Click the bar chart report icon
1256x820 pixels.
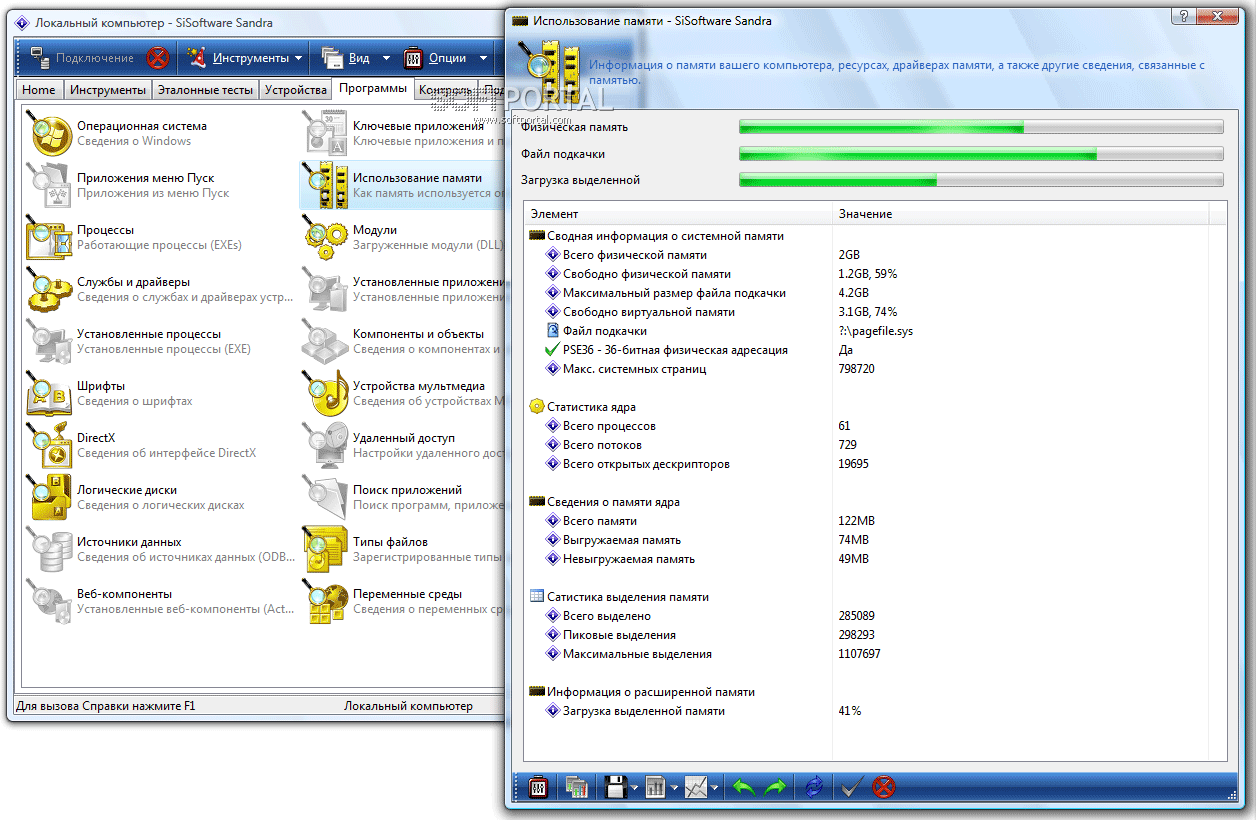(x=656, y=787)
